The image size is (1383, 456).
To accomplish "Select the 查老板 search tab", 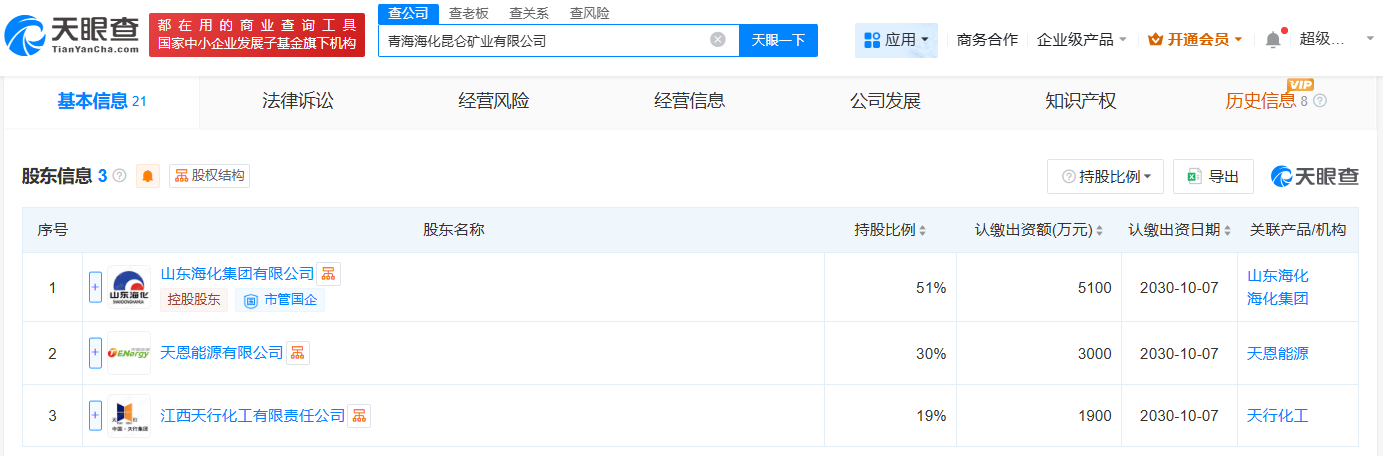I will coord(468,13).
